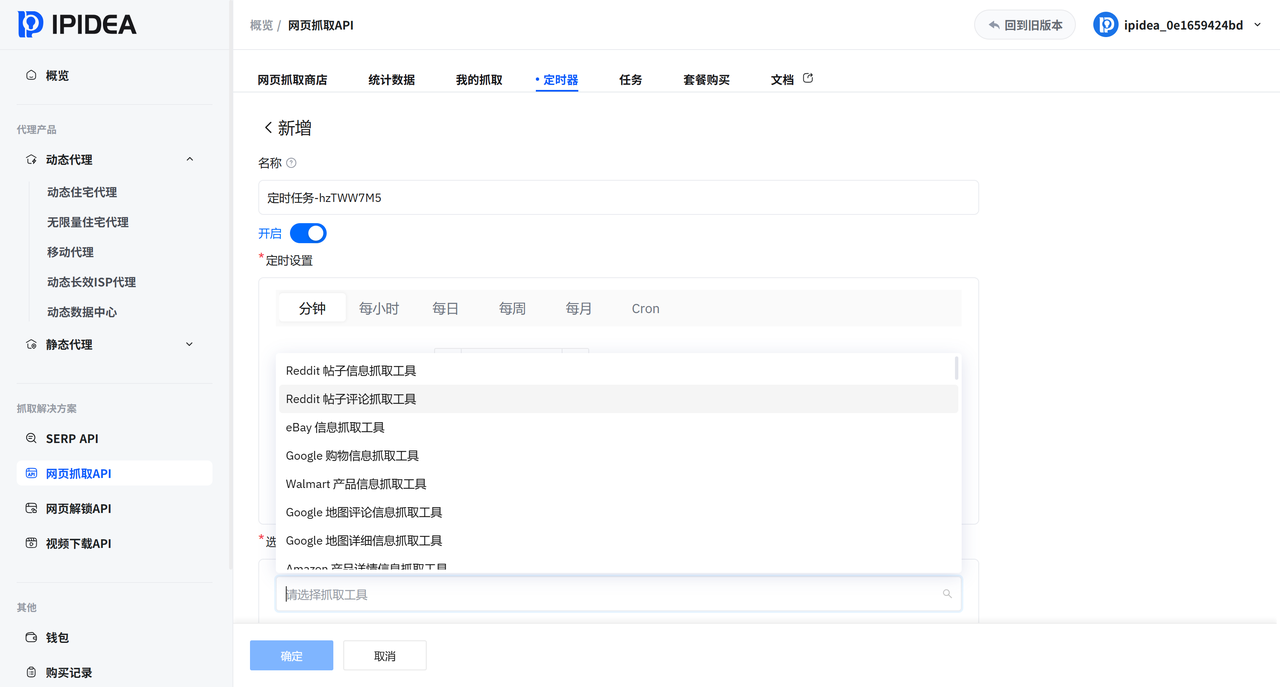Choose Google 地图详细信息抓取工具 option

point(618,541)
